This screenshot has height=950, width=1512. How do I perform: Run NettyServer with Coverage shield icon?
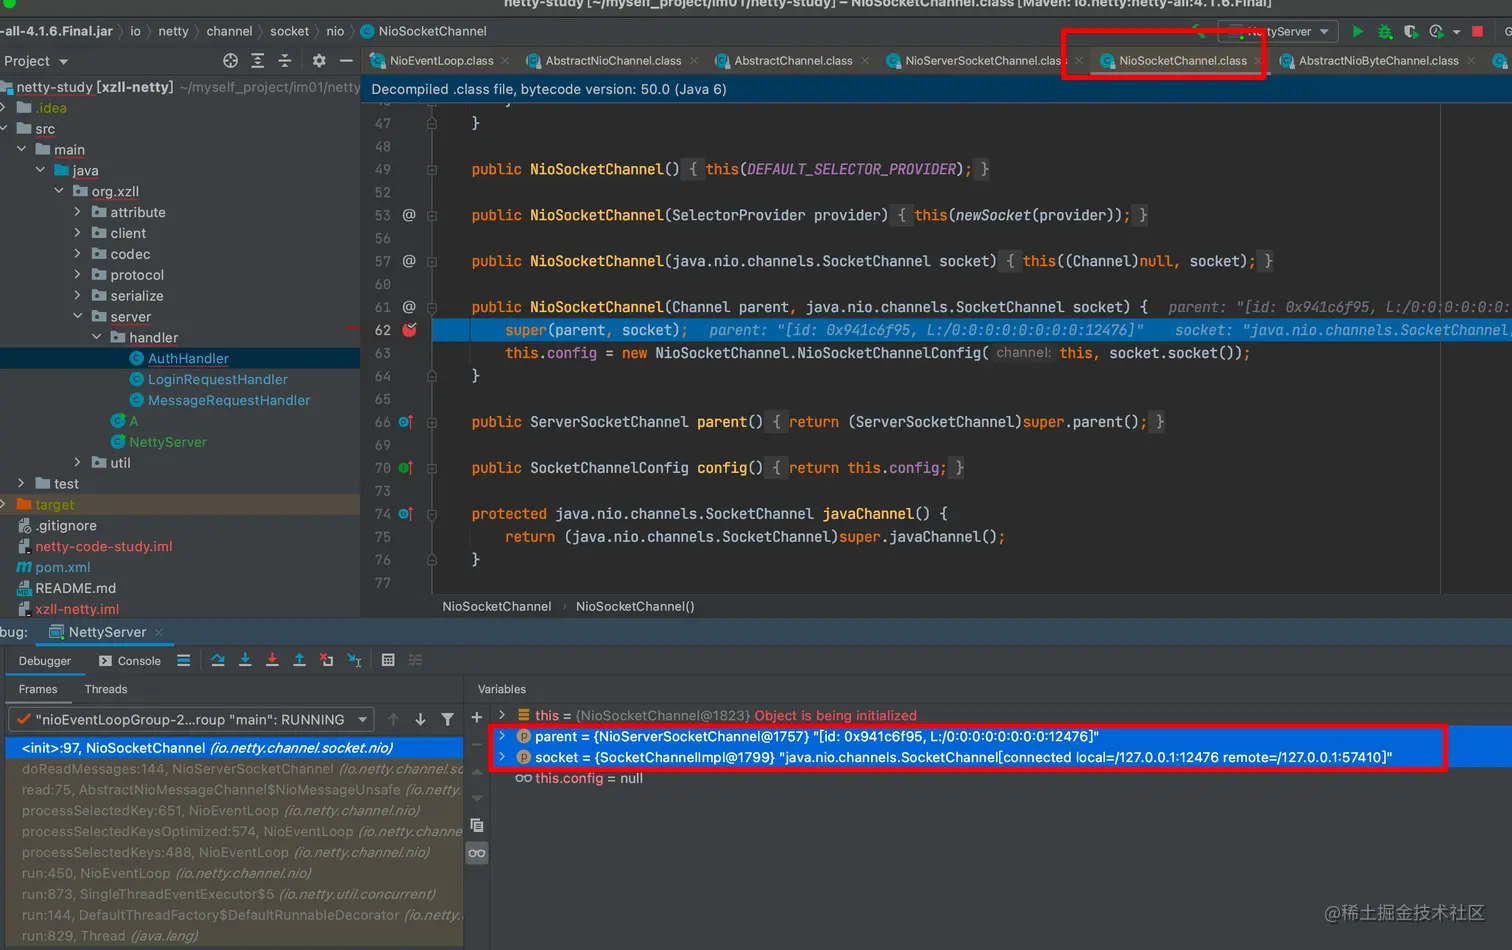pyautogui.click(x=1410, y=32)
